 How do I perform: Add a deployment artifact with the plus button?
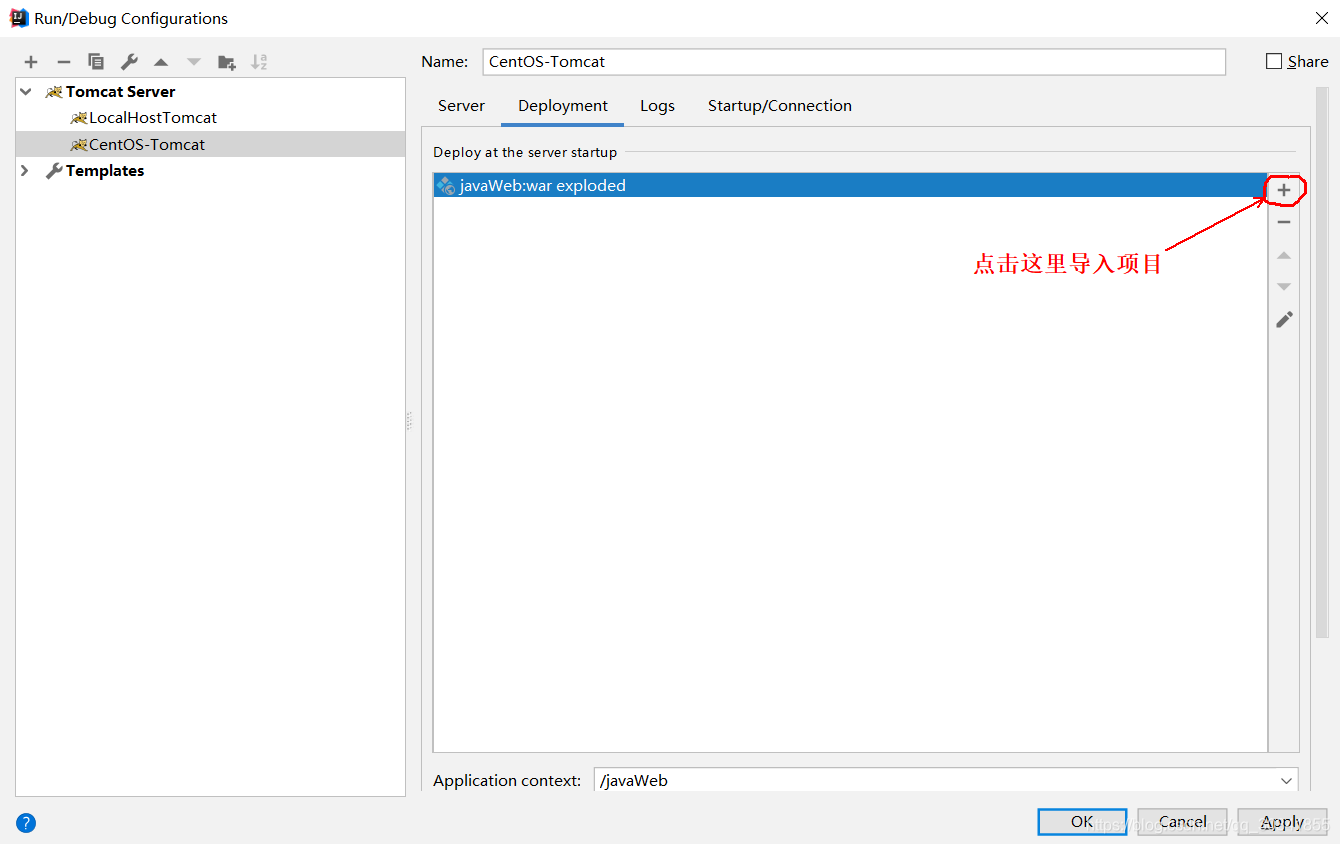[1284, 190]
